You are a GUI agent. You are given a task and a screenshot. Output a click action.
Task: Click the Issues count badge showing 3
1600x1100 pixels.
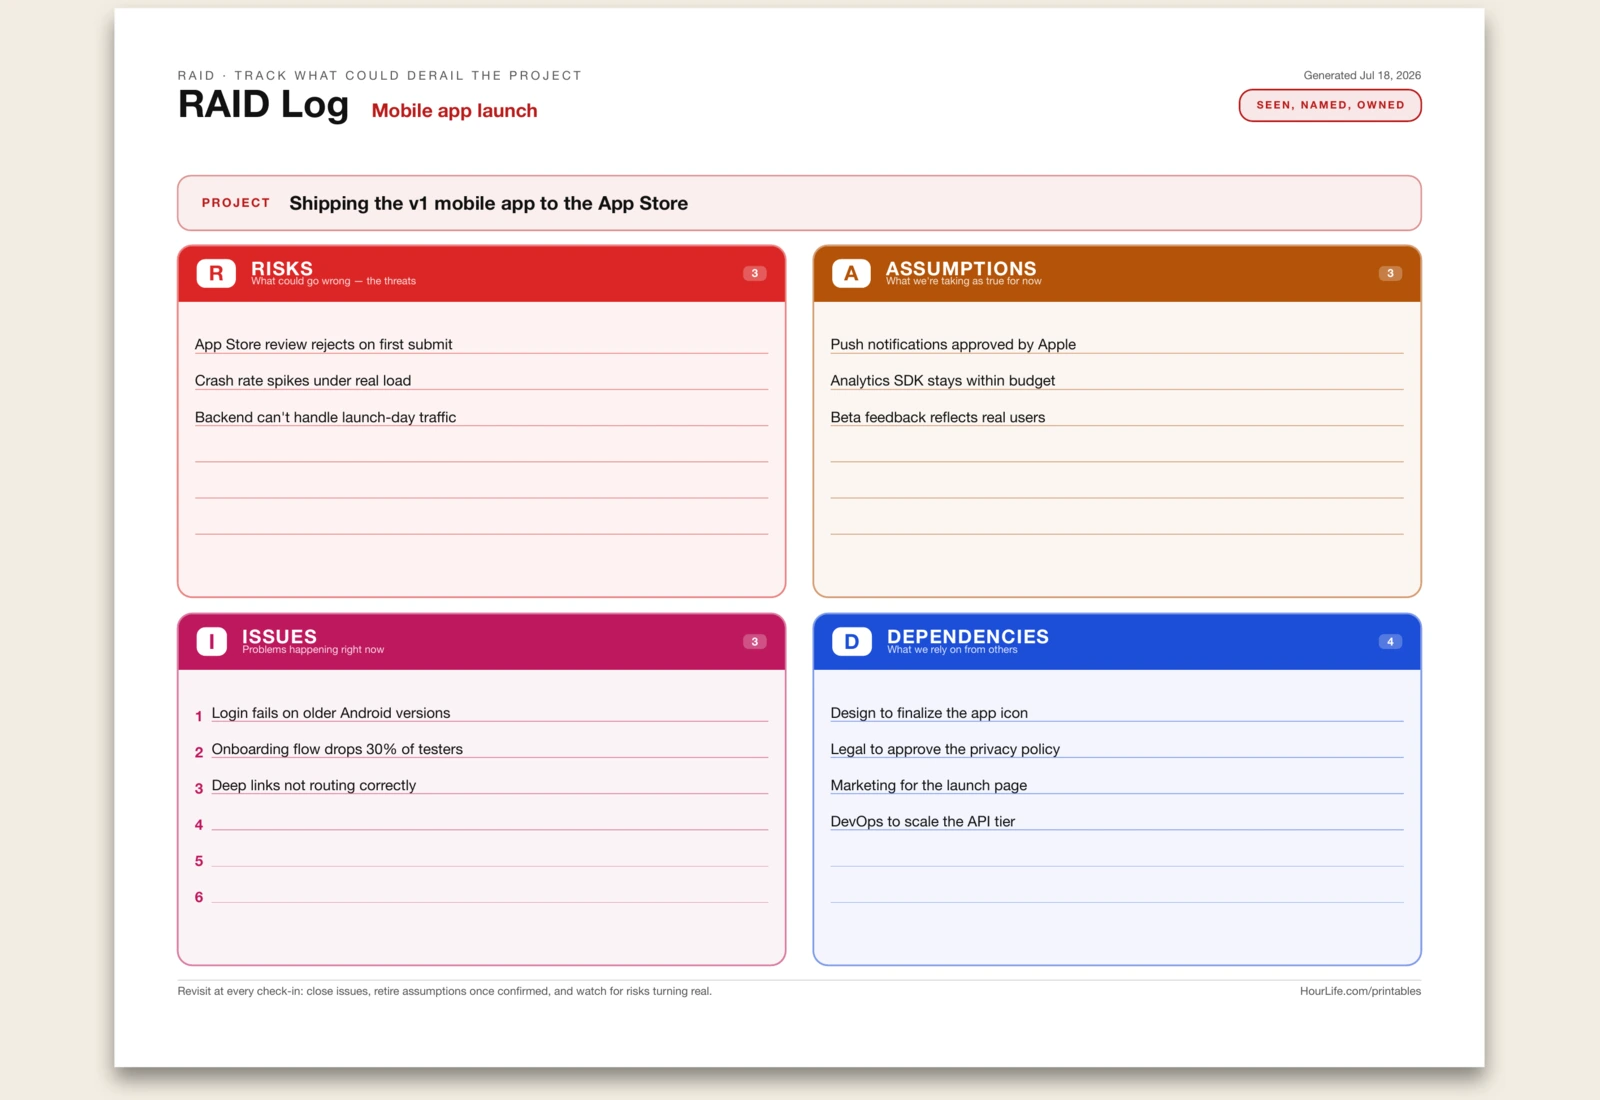coord(755,642)
